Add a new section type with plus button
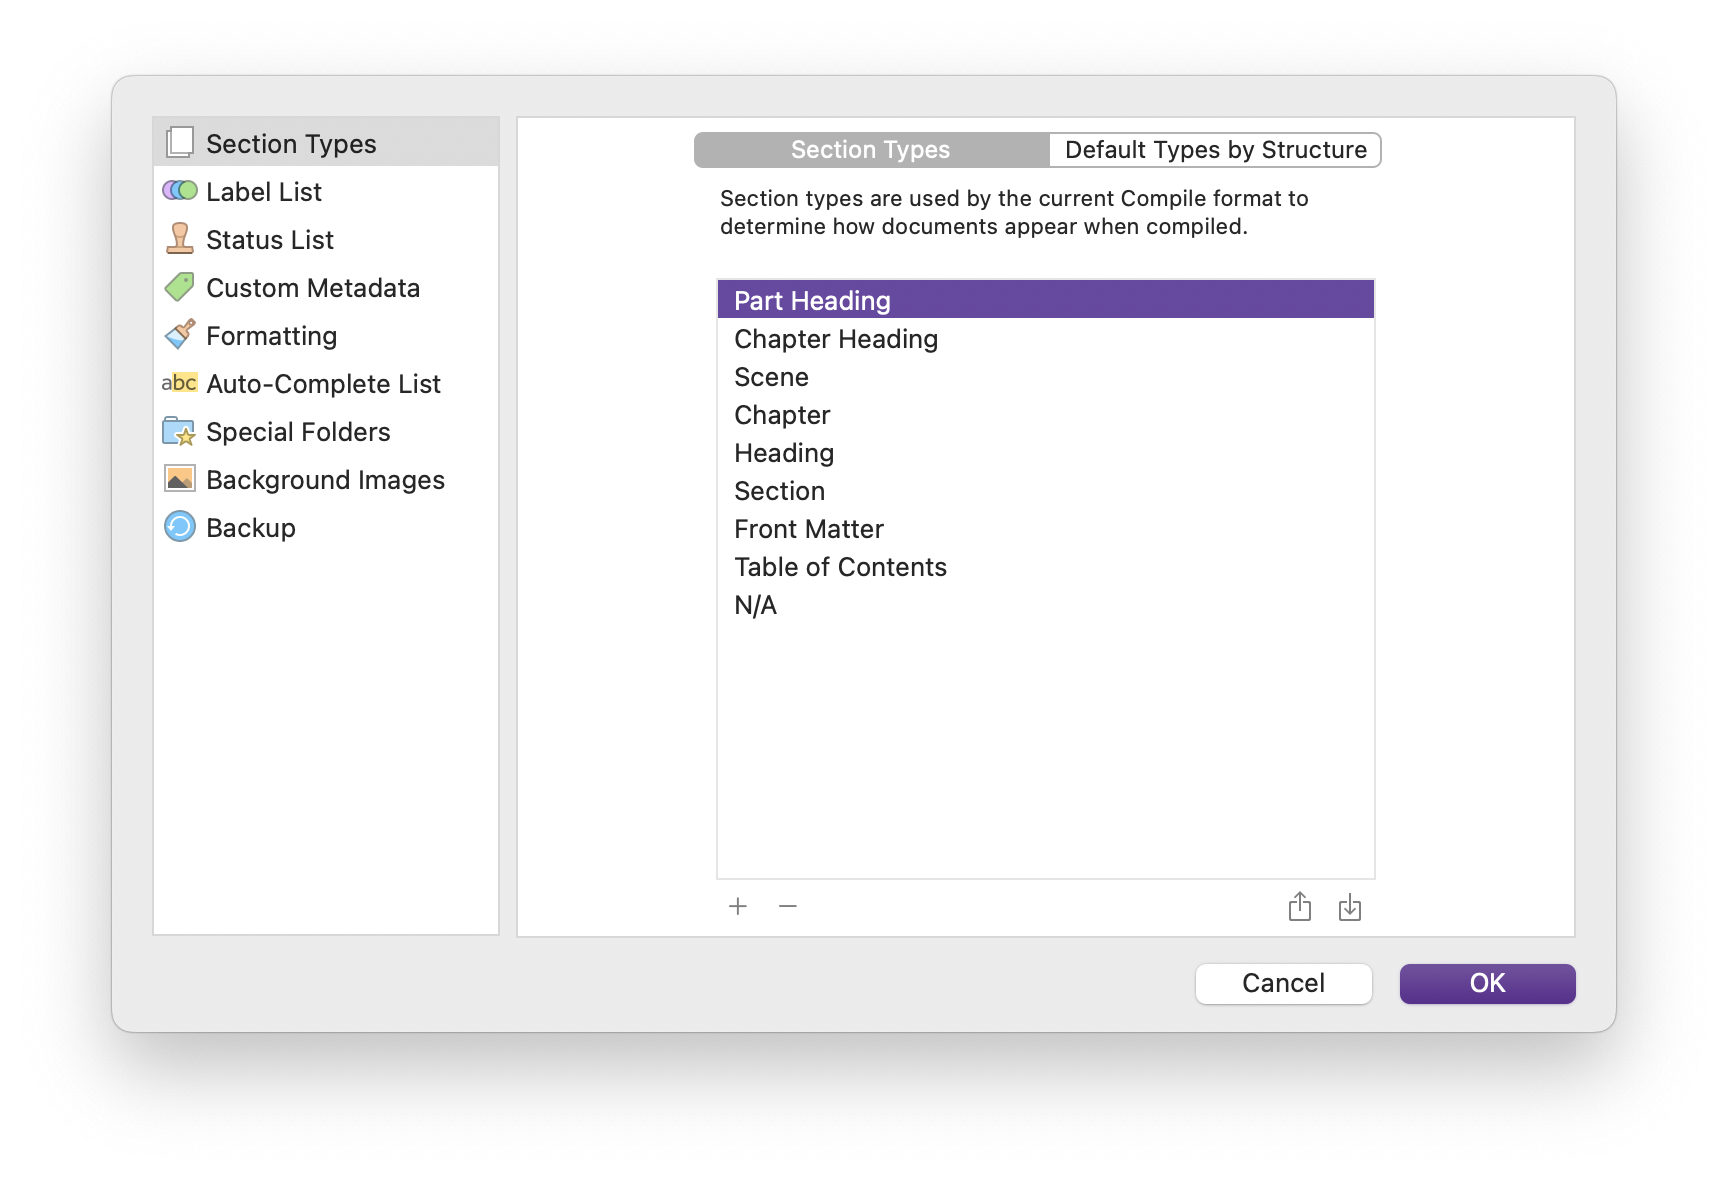1728x1180 pixels. coord(738,906)
